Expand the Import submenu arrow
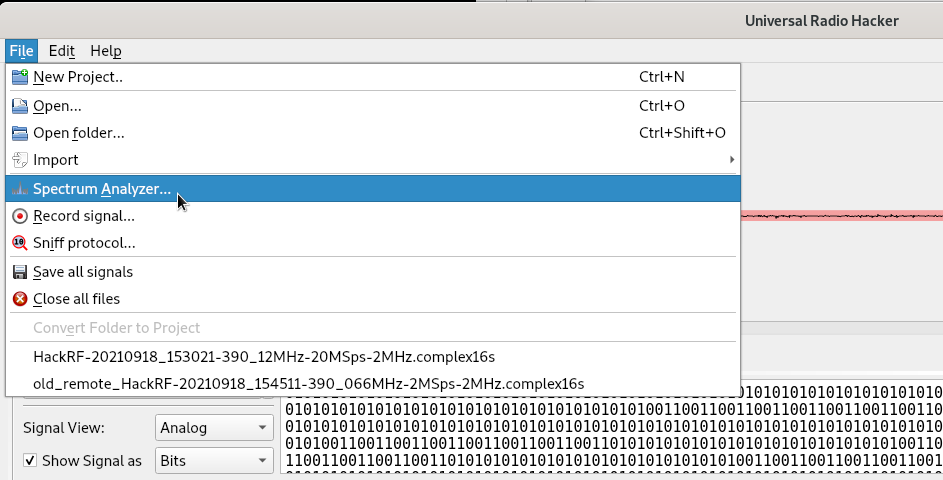The width and height of the screenshot is (943, 480). click(x=732, y=160)
